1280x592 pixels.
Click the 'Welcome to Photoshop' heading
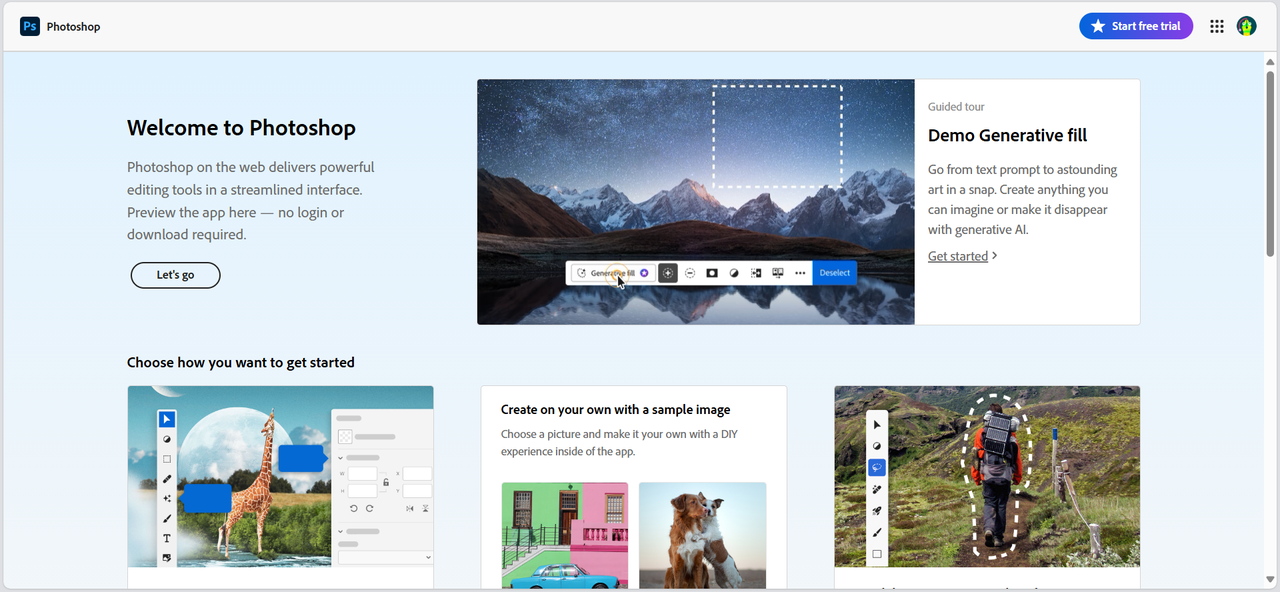point(241,128)
